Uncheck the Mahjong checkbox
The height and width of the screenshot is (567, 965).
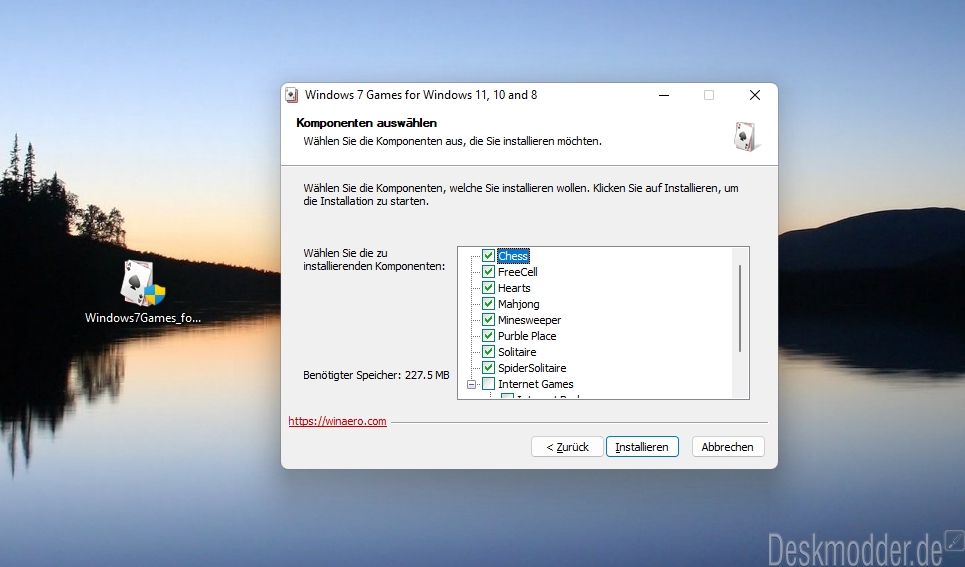488,304
